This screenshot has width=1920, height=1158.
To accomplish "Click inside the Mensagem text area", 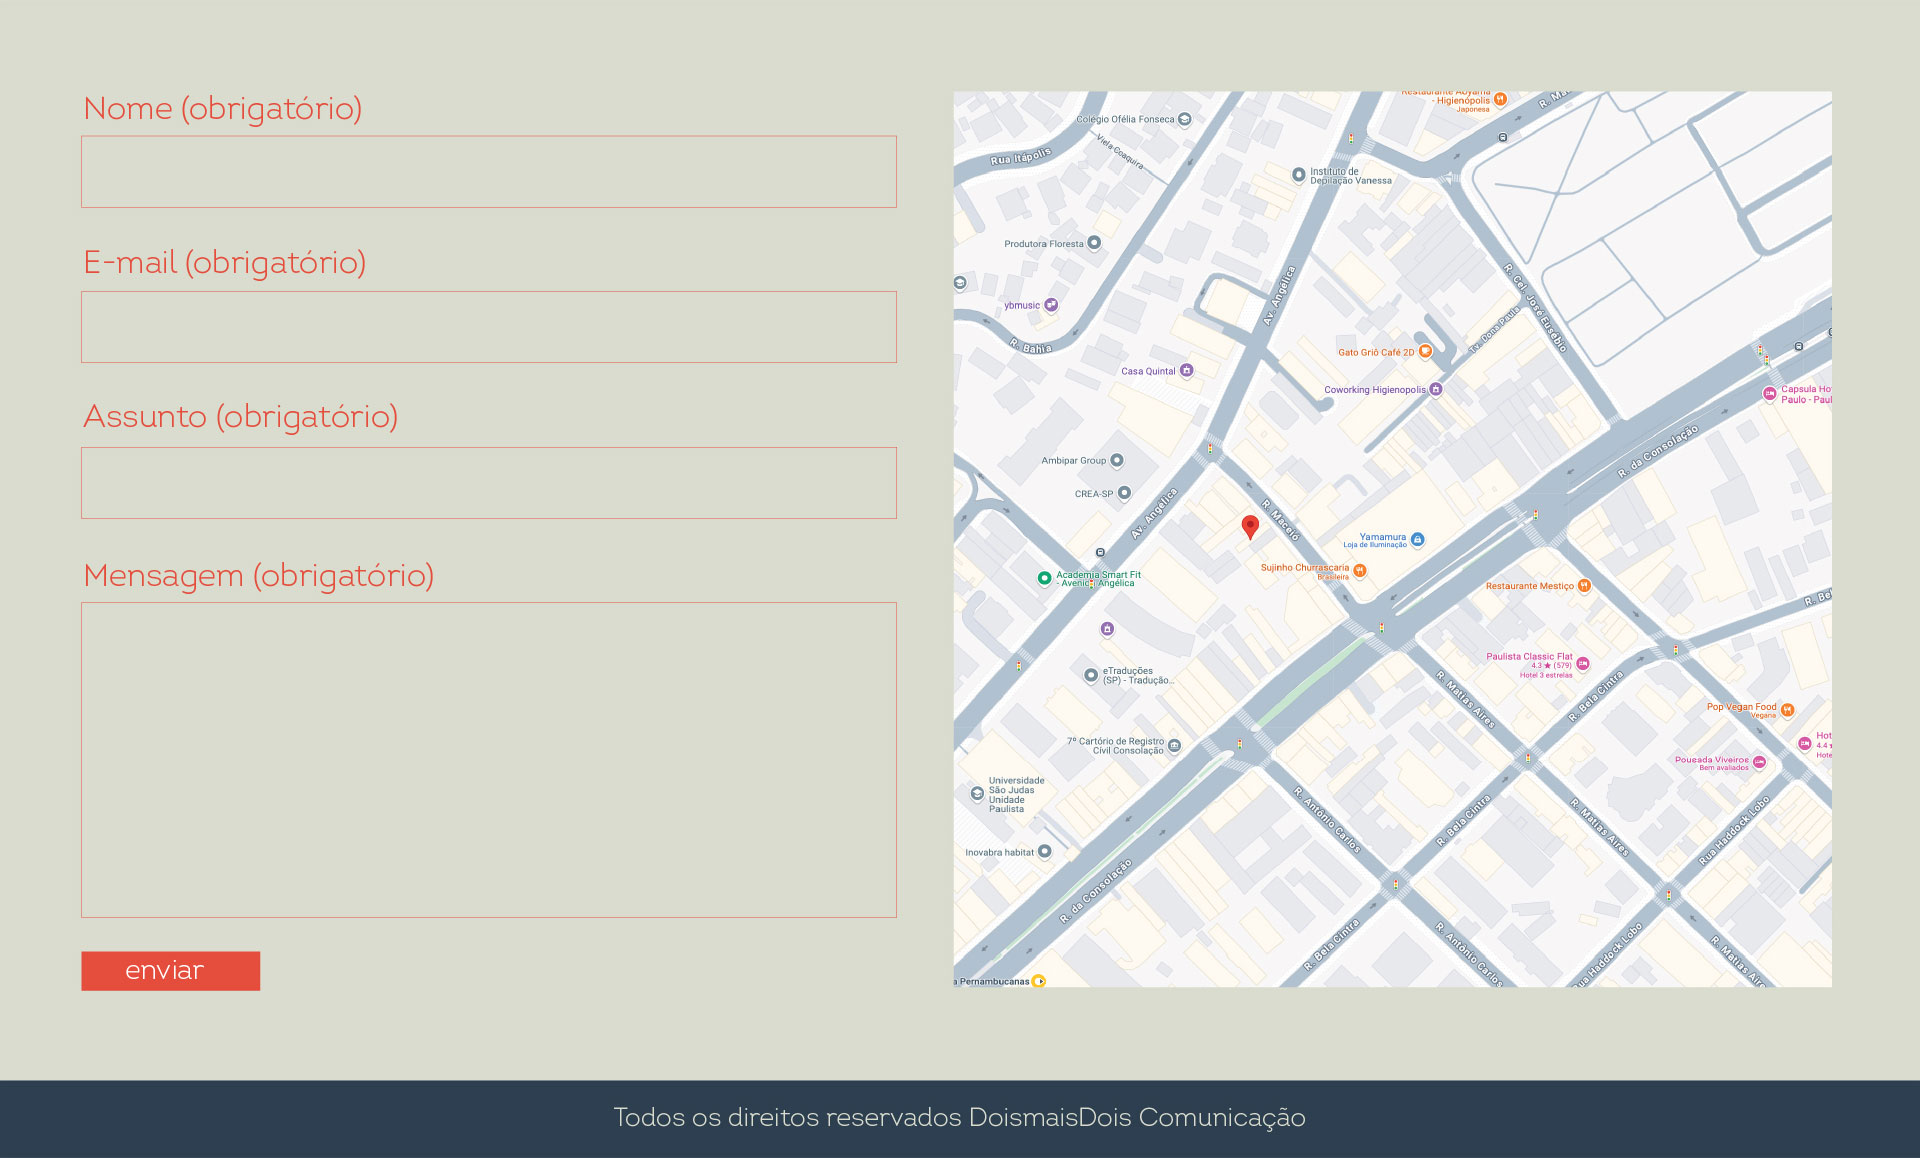I will tap(489, 760).
